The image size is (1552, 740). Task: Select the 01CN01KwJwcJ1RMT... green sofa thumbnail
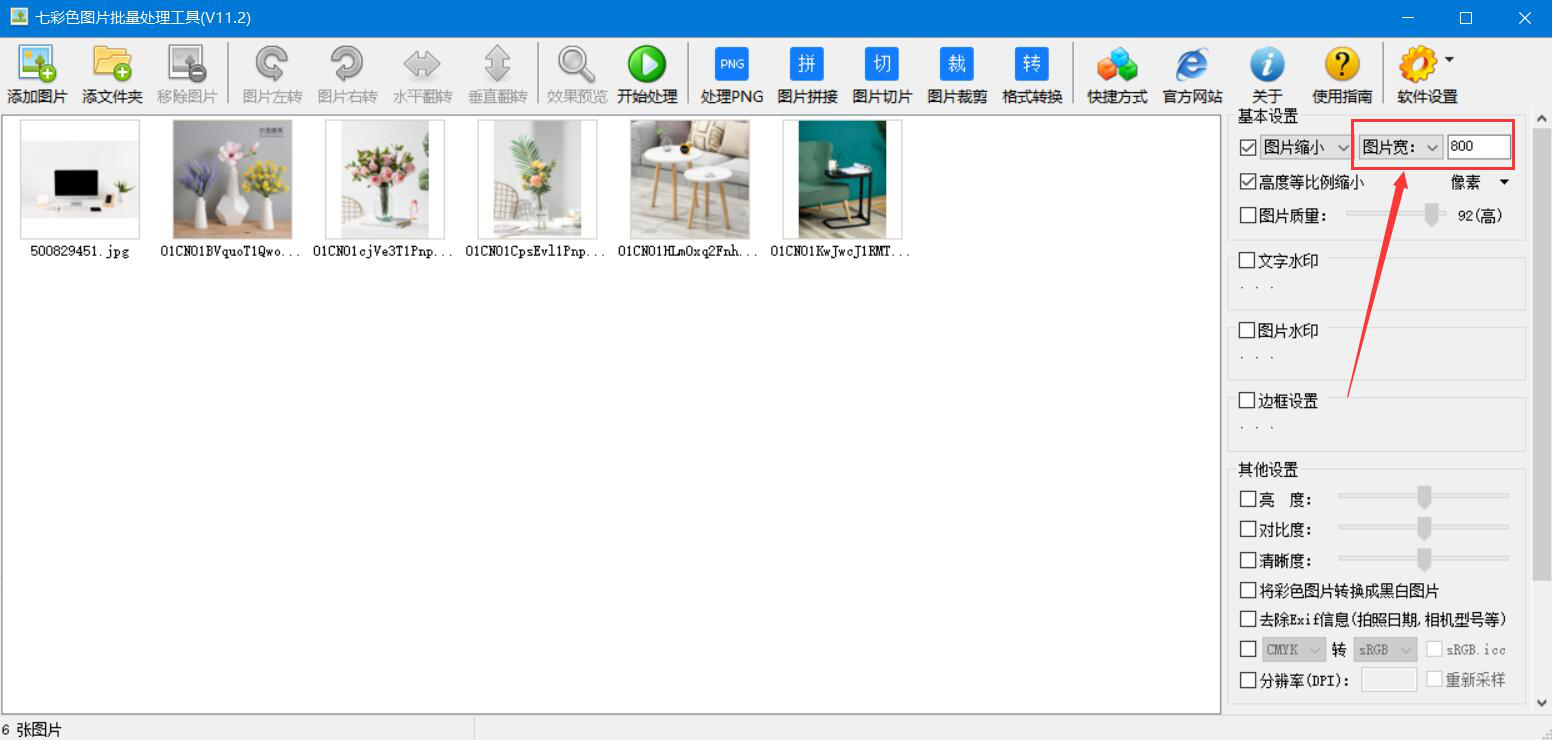click(x=842, y=180)
